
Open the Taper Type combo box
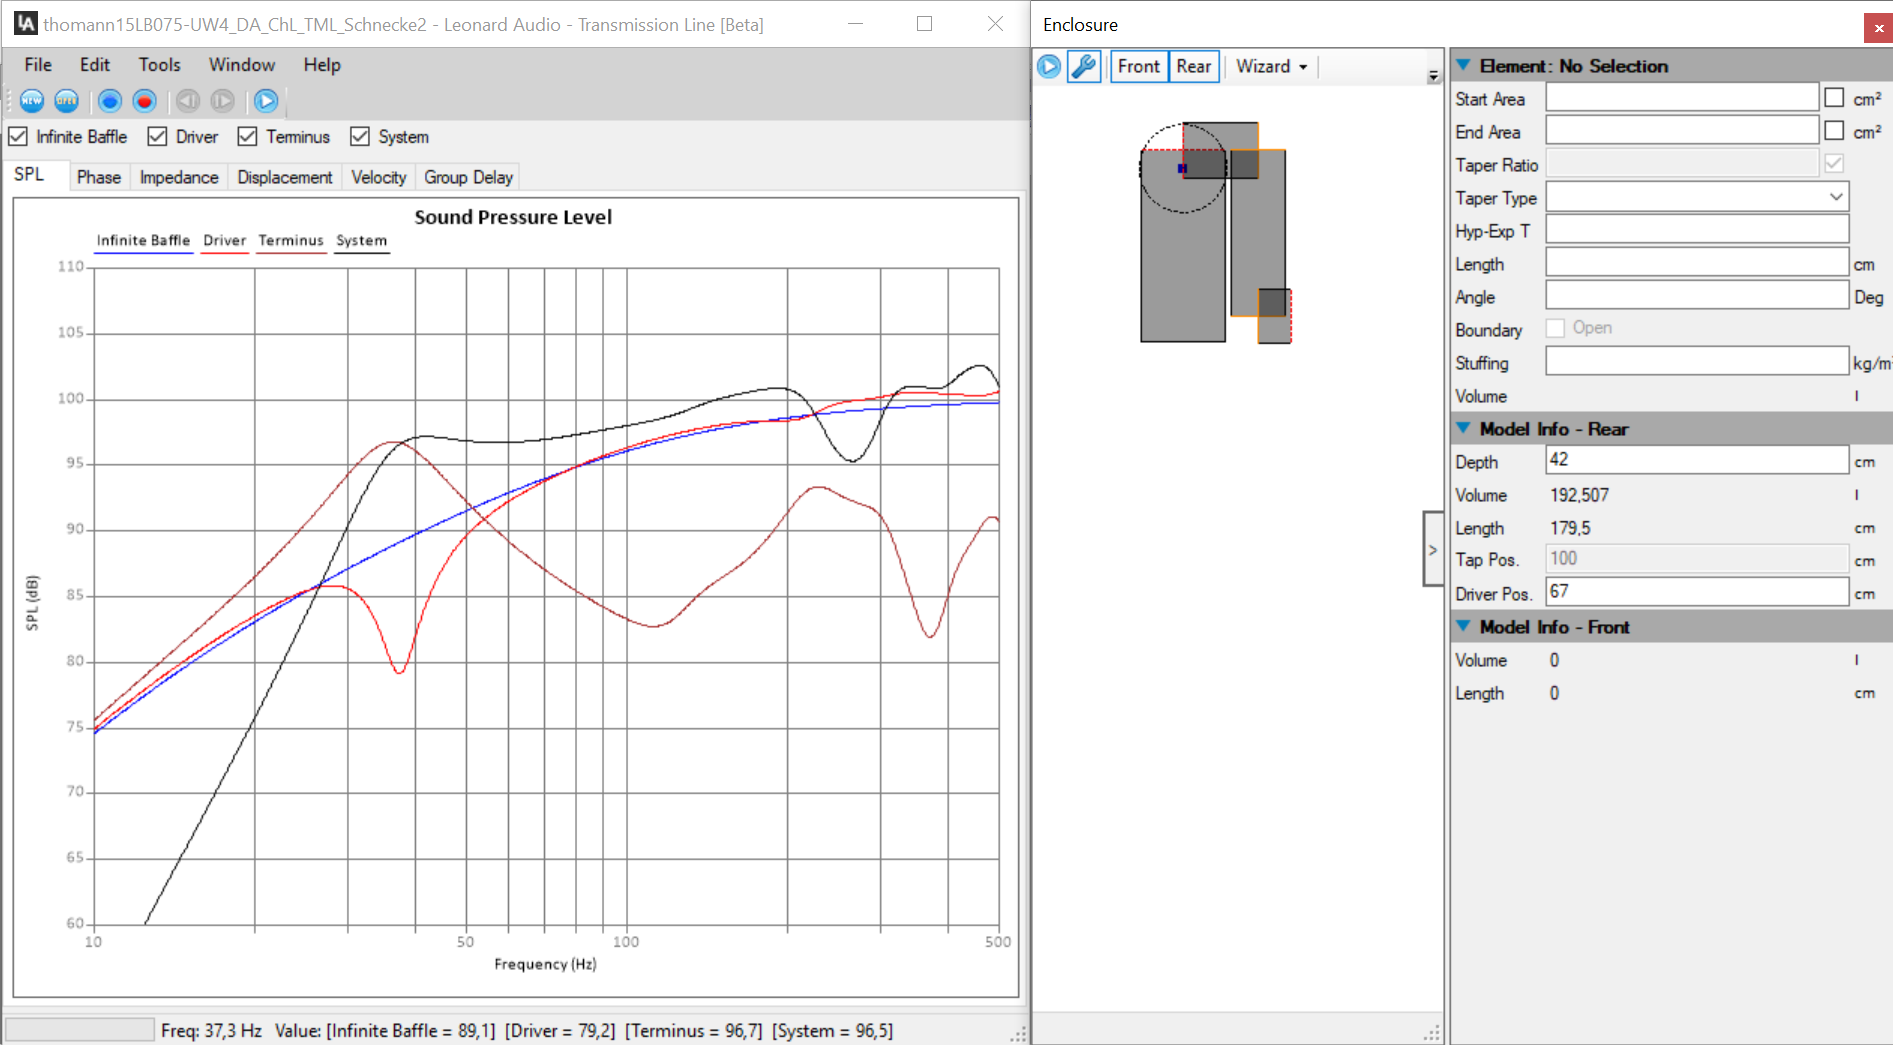[x=1696, y=197]
